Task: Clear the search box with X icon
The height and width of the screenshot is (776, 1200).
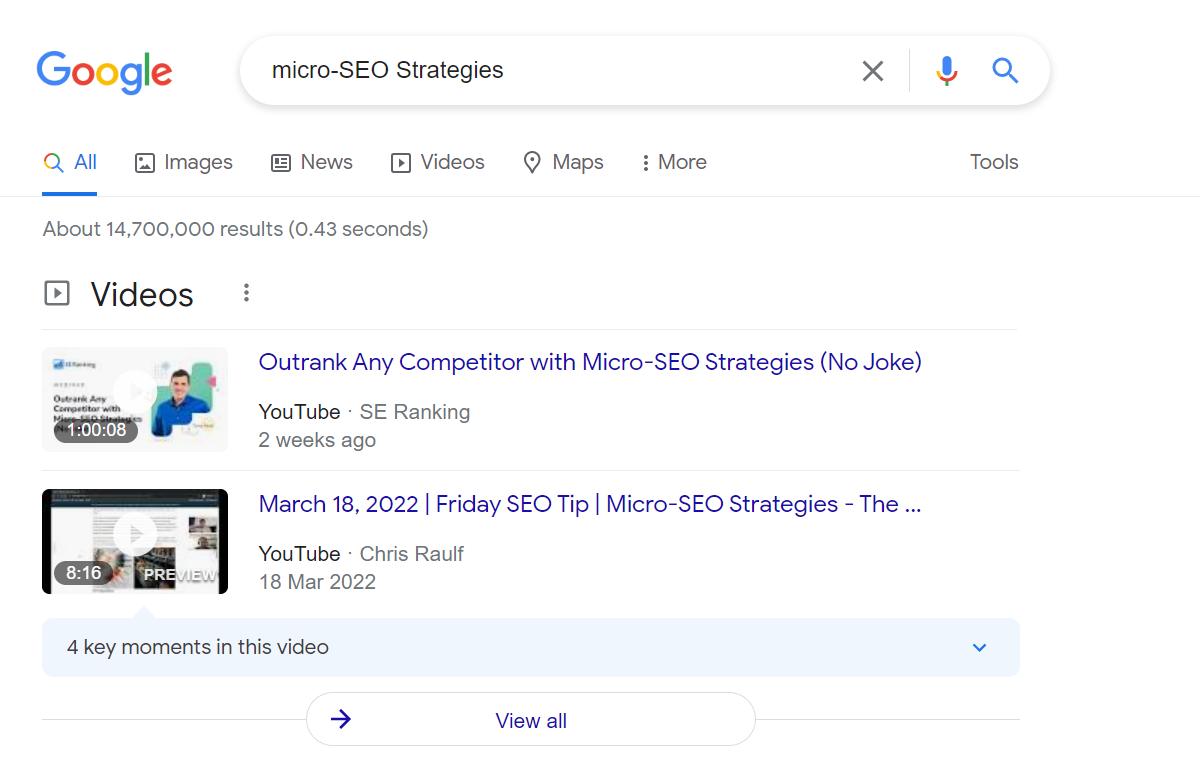Action: [x=872, y=71]
